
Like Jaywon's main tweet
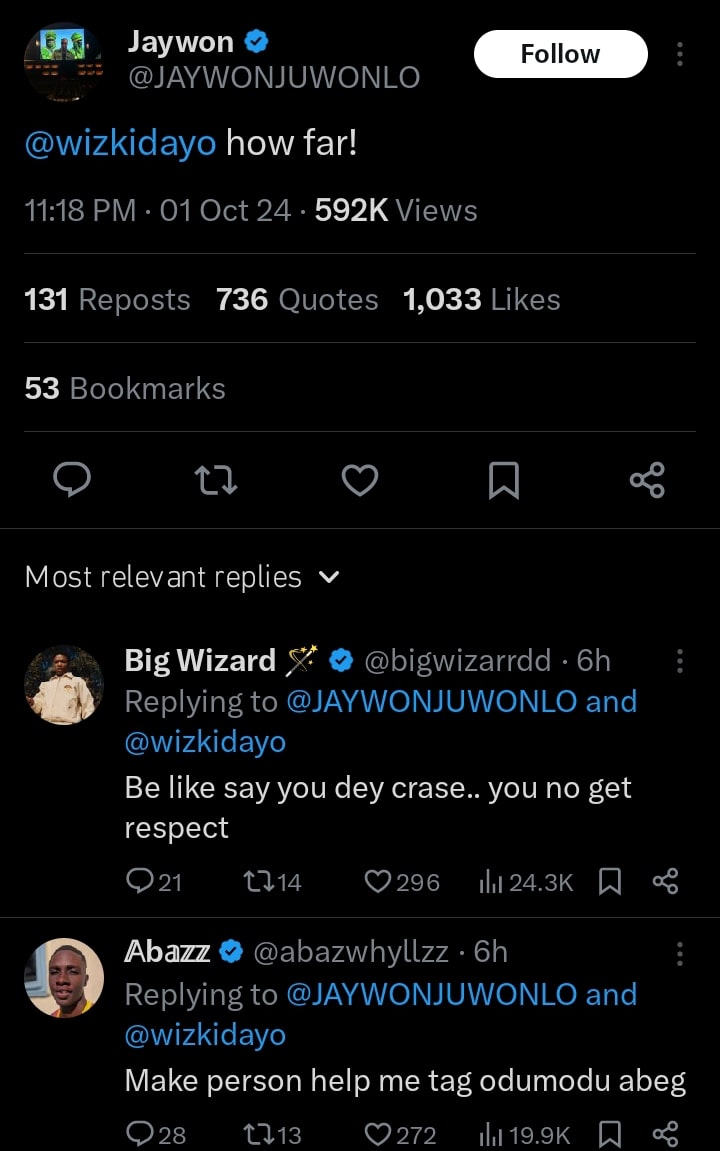pyautogui.click(x=359, y=481)
